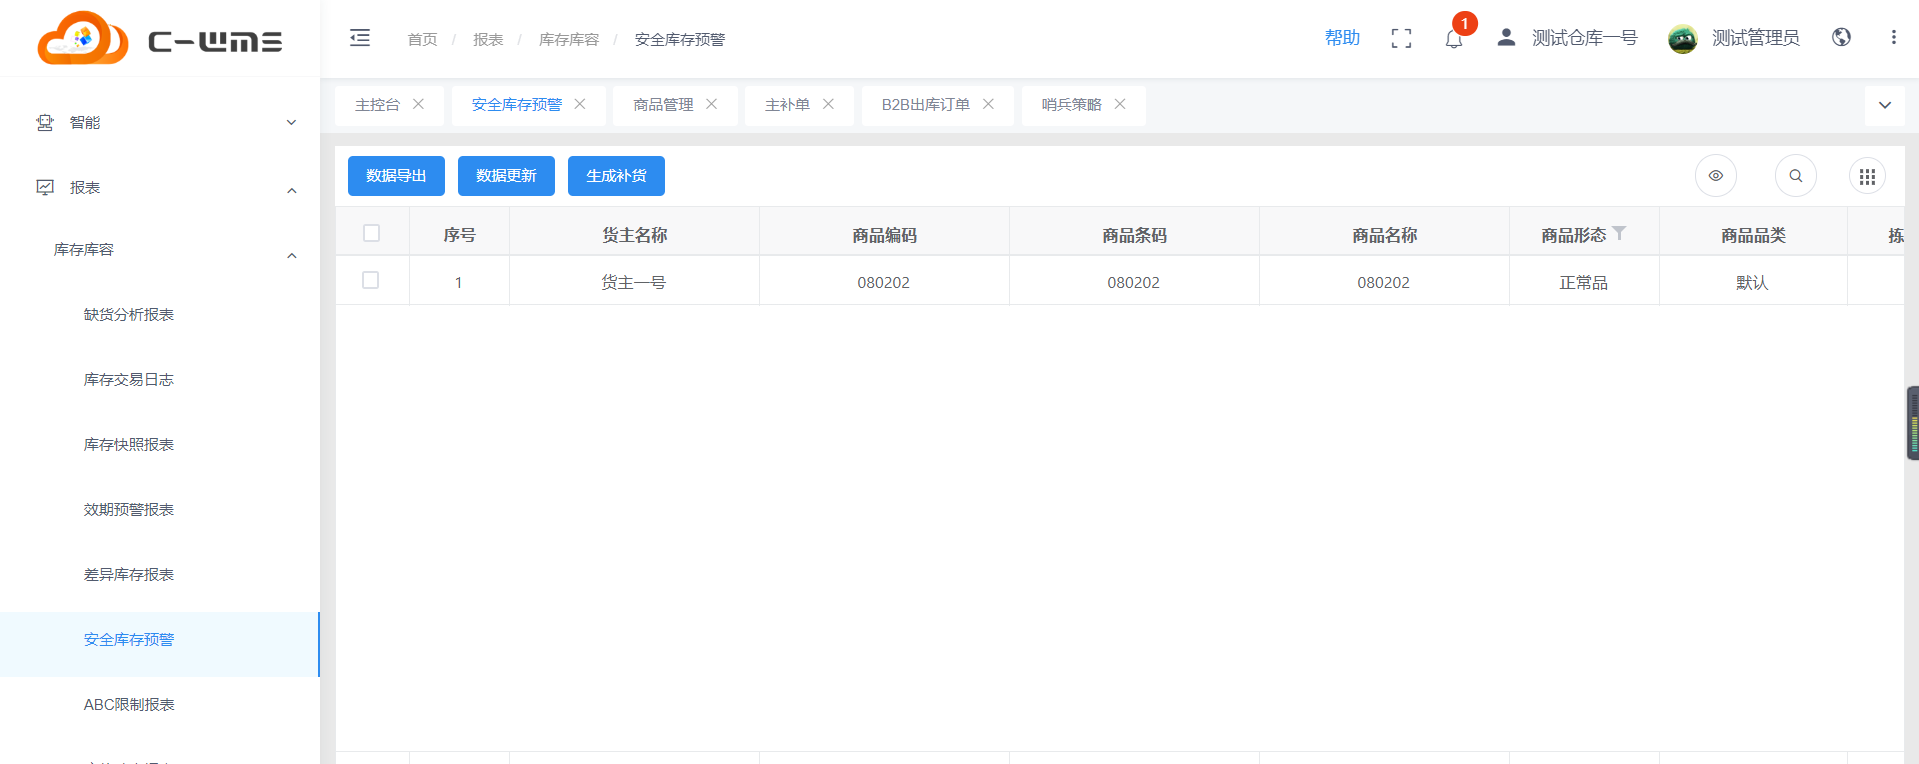
Task: Close the 安全库存预警 tab
Action: pos(580,104)
